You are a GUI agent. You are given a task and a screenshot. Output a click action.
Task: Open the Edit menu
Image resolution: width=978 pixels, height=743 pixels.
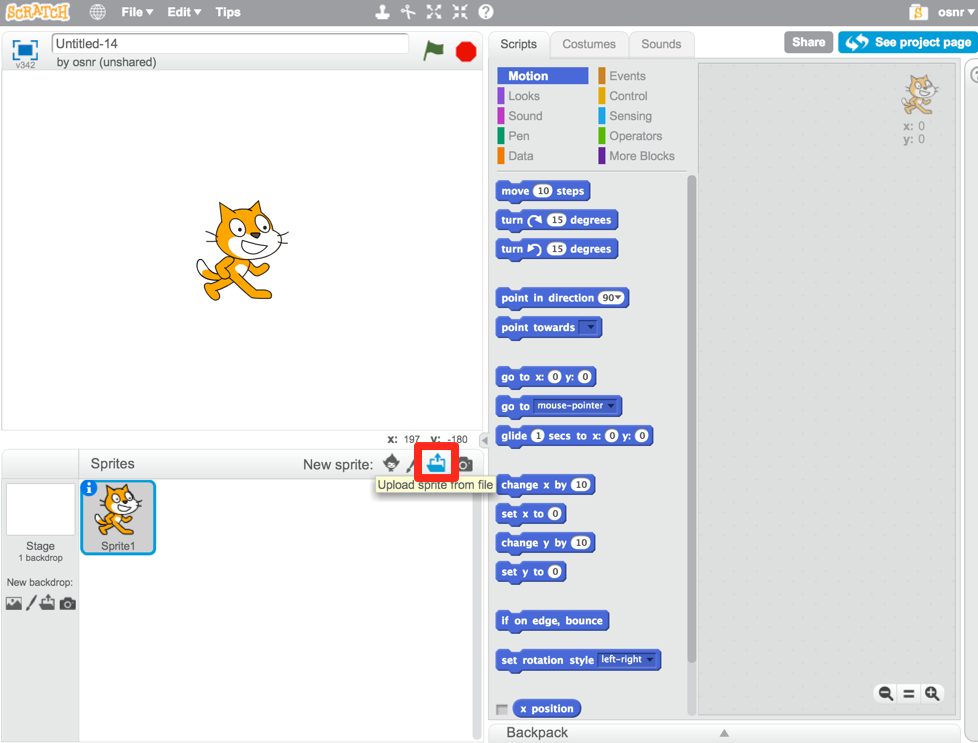pyautogui.click(x=184, y=12)
